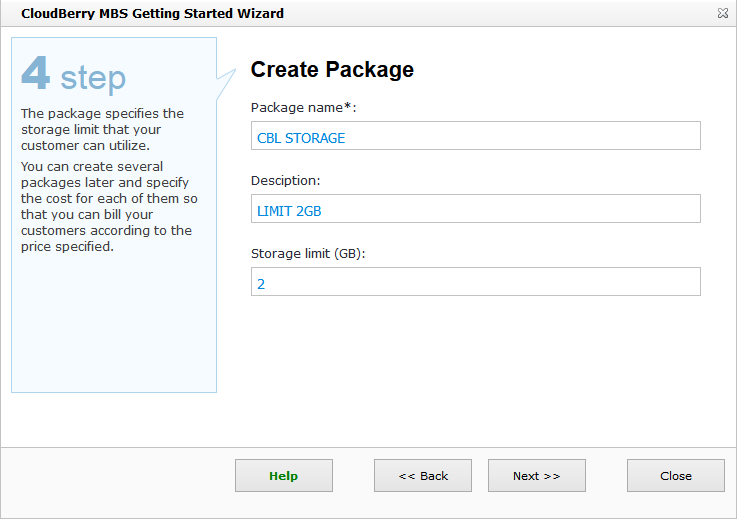Click the sidebar paragraph about storage limit

[102, 130]
